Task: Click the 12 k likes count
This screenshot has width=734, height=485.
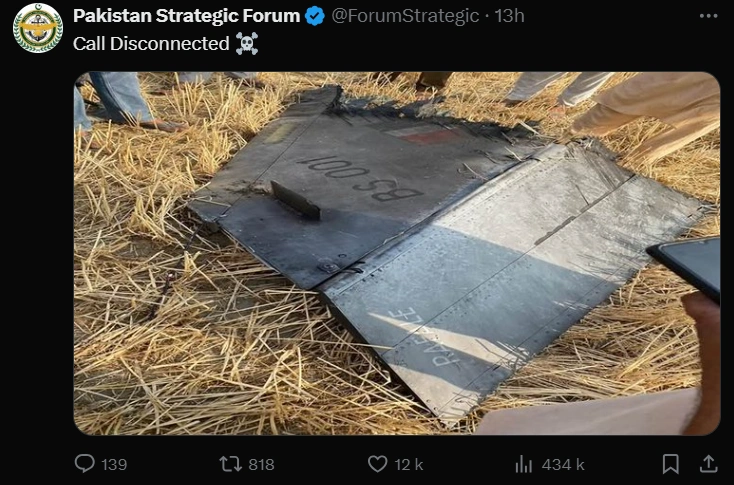Action: 409,464
